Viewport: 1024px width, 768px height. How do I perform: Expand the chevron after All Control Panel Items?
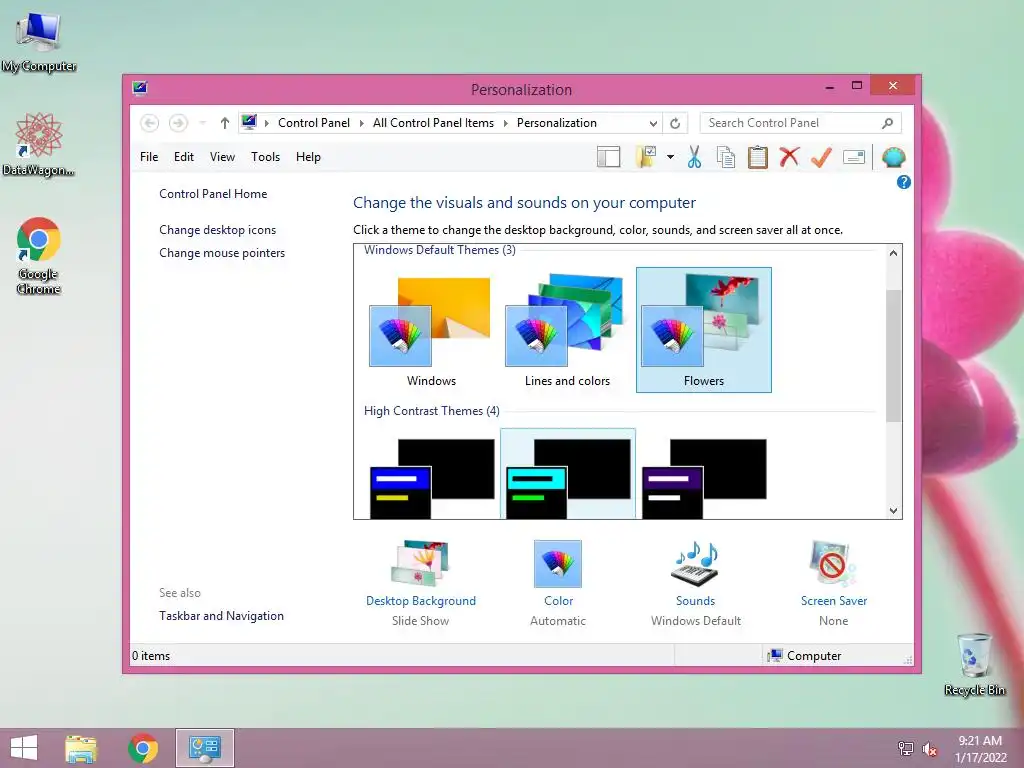tap(505, 123)
